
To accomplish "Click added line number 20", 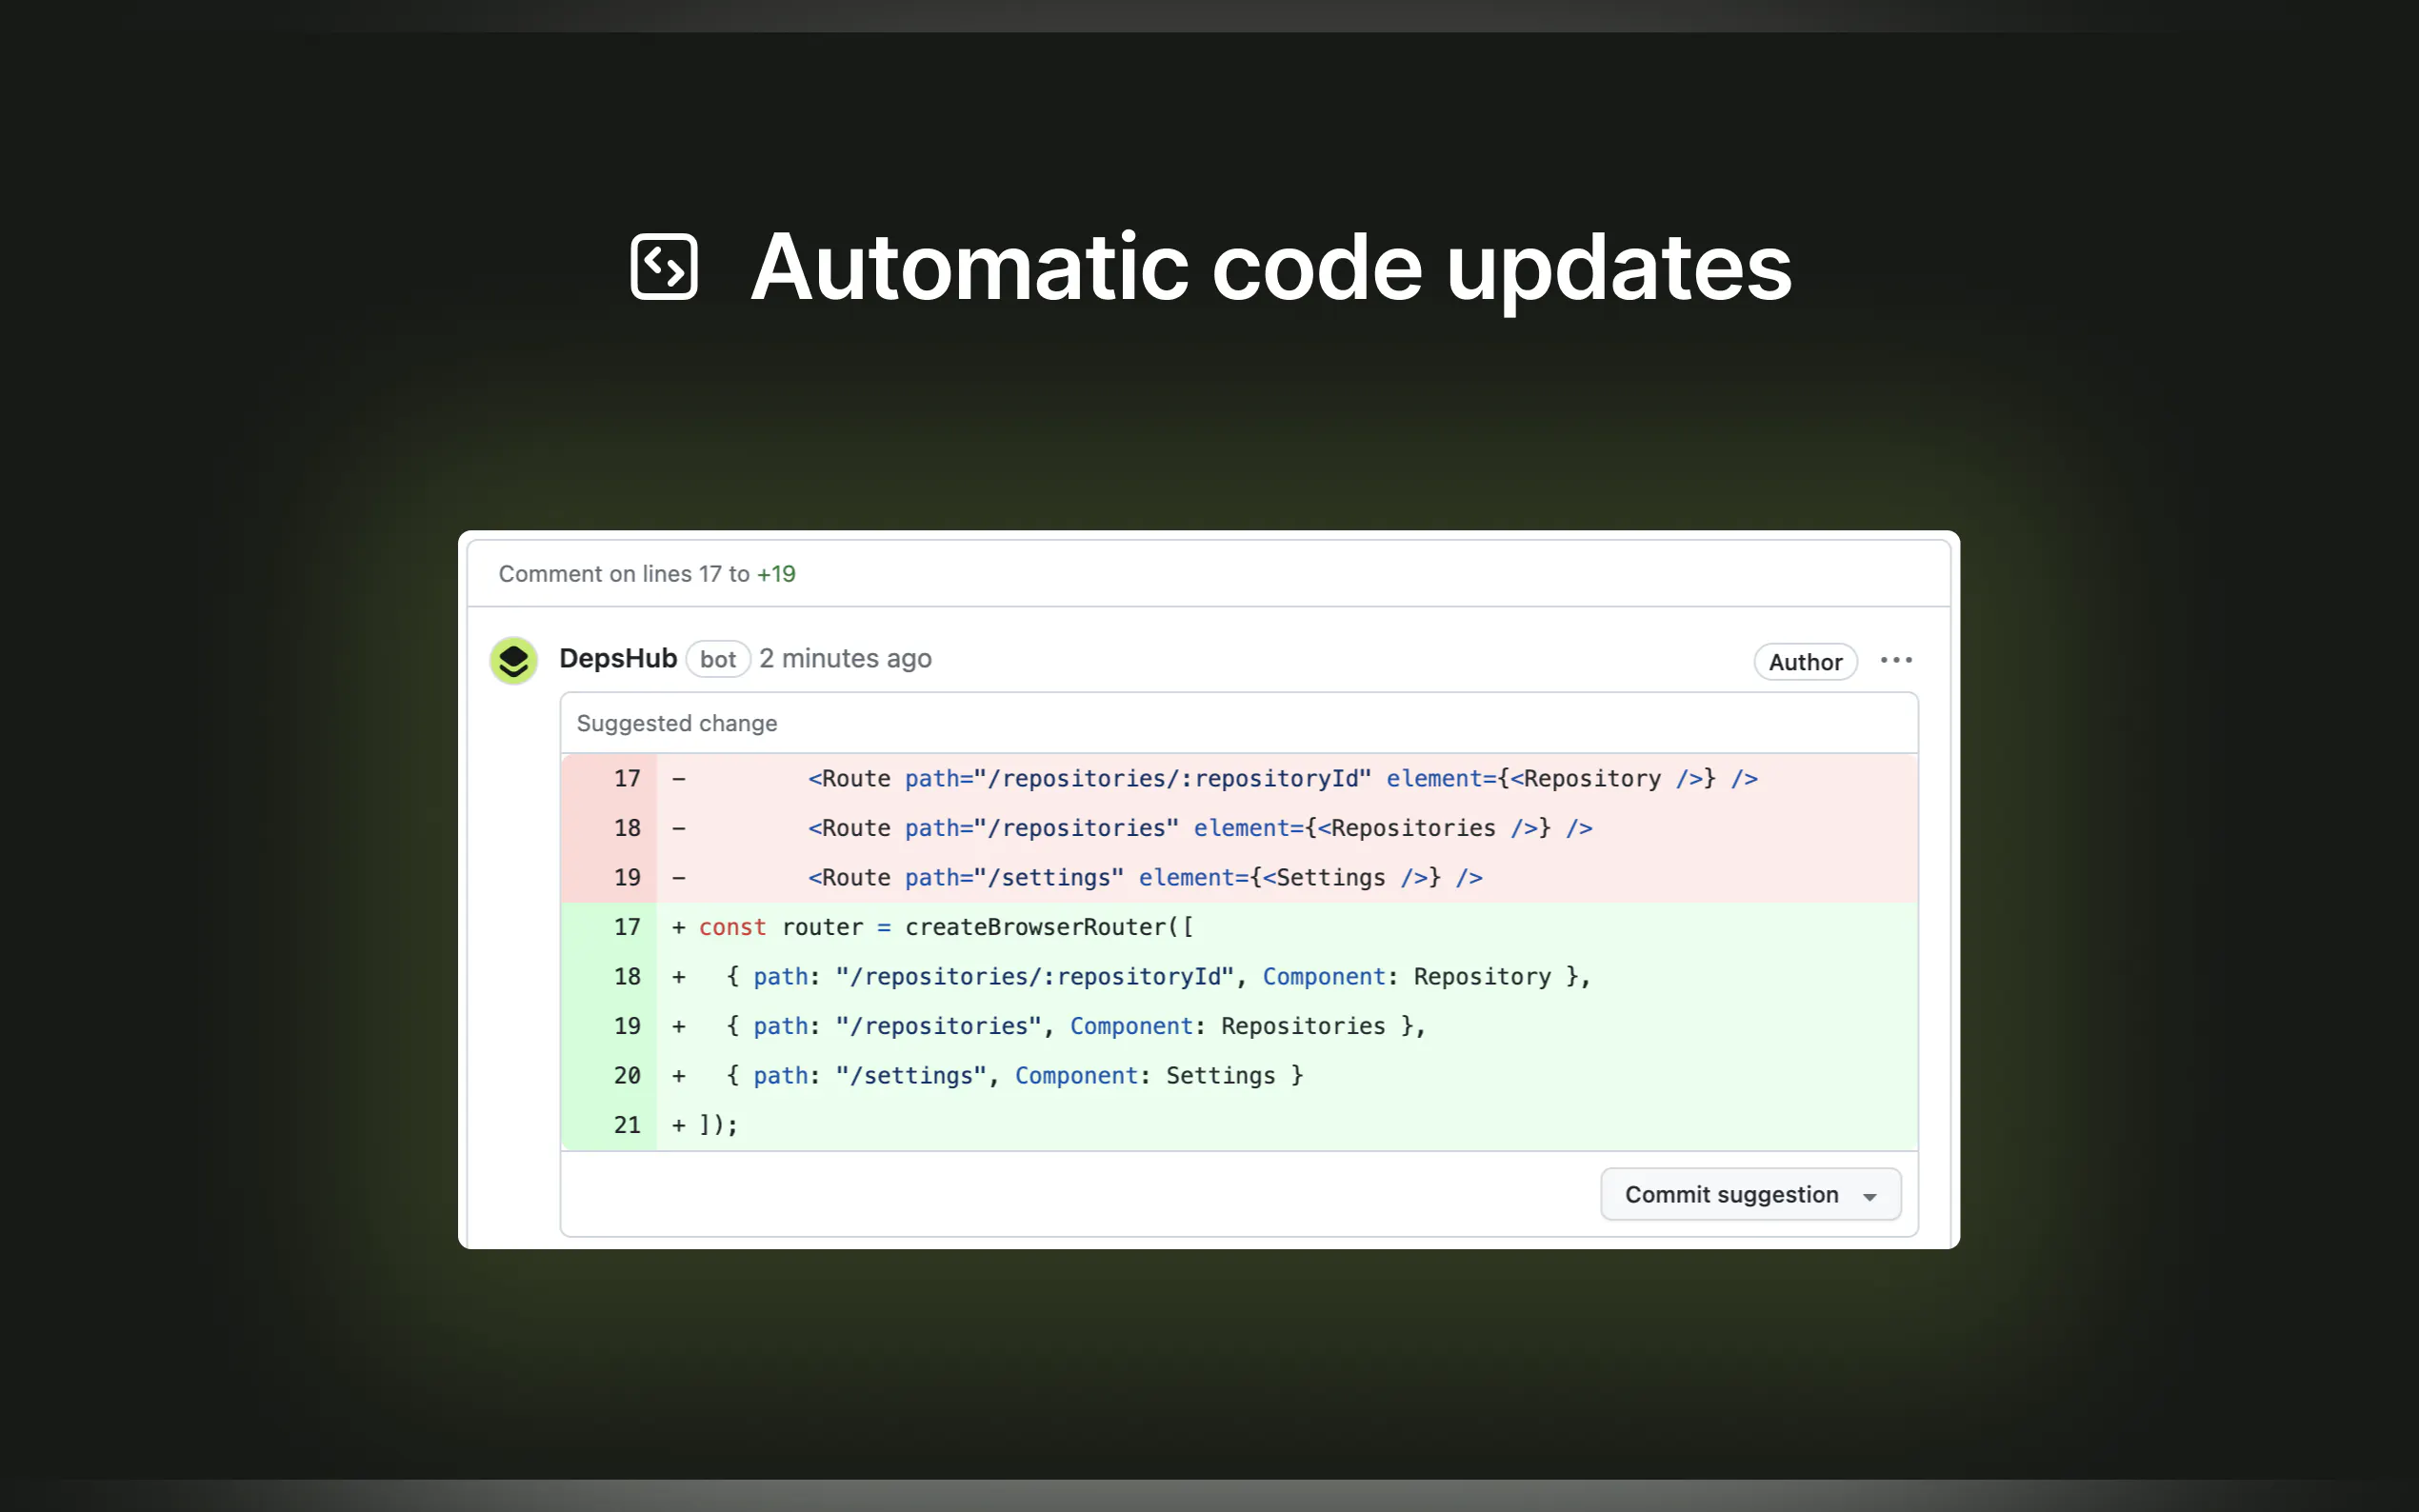I will click(626, 1075).
